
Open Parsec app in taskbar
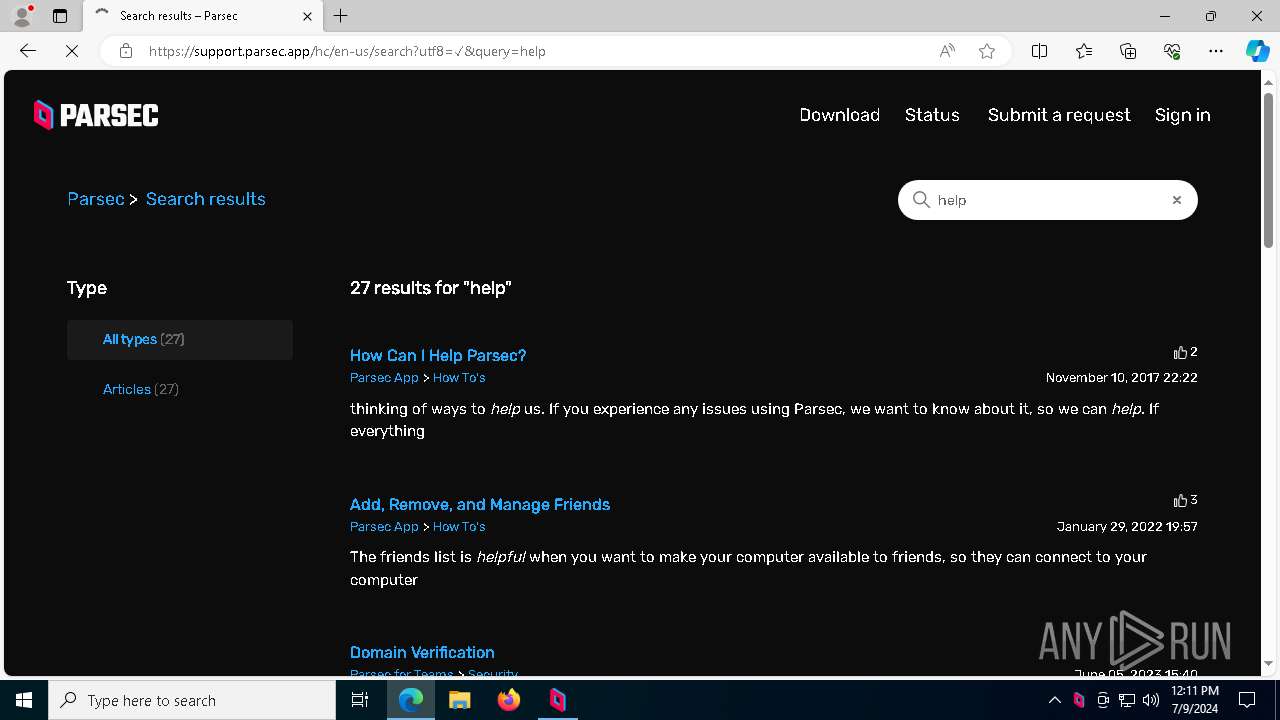558,700
